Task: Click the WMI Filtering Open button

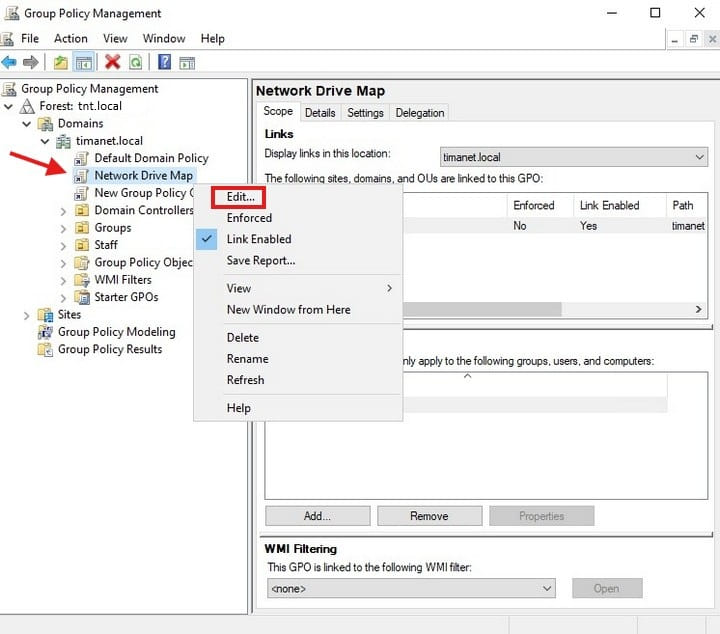Action: coord(607,589)
